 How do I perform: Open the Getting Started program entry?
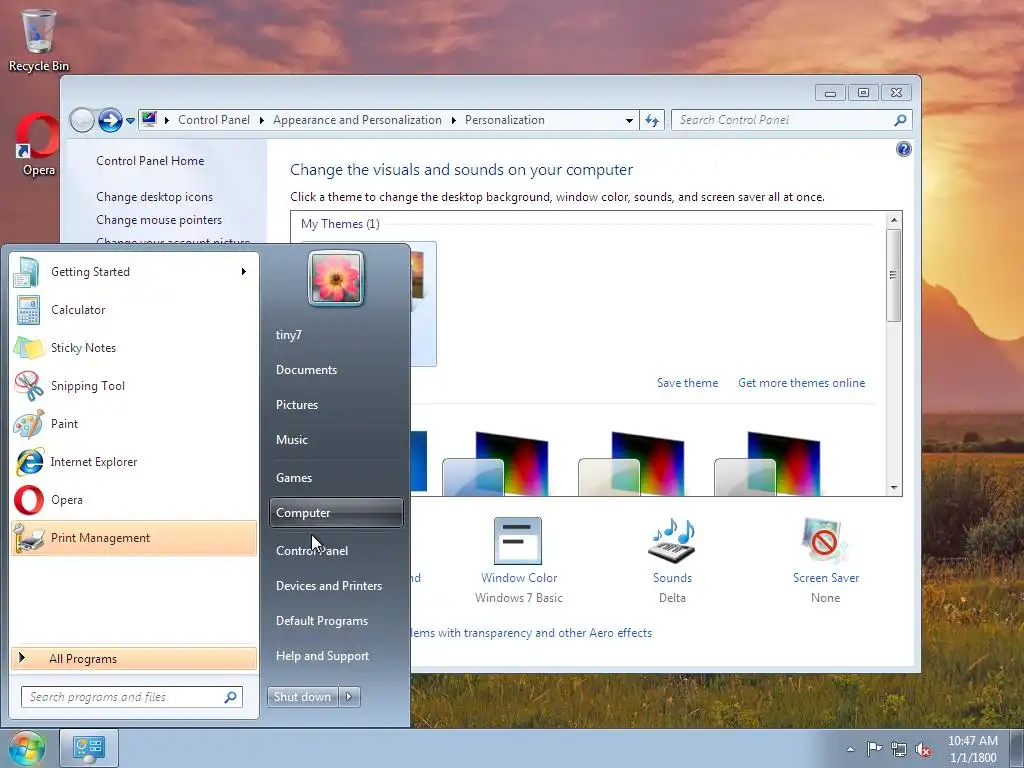[134, 272]
